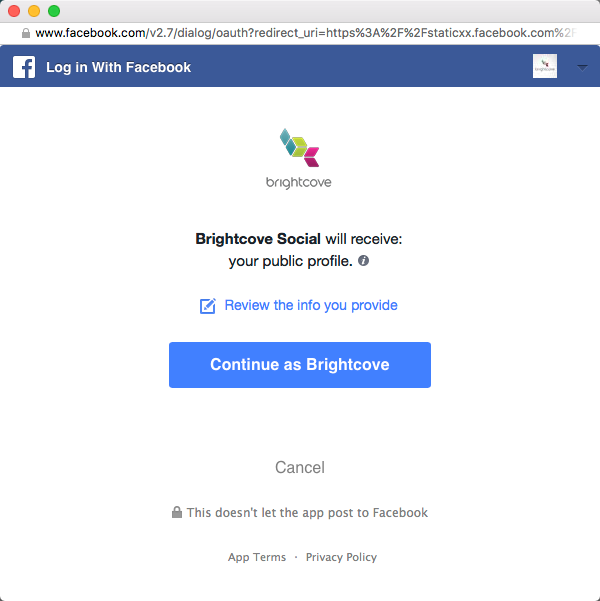Zoom the window with green button
Image resolution: width=600 pixels, height=601 pixels.
click(x=54, y=11)
